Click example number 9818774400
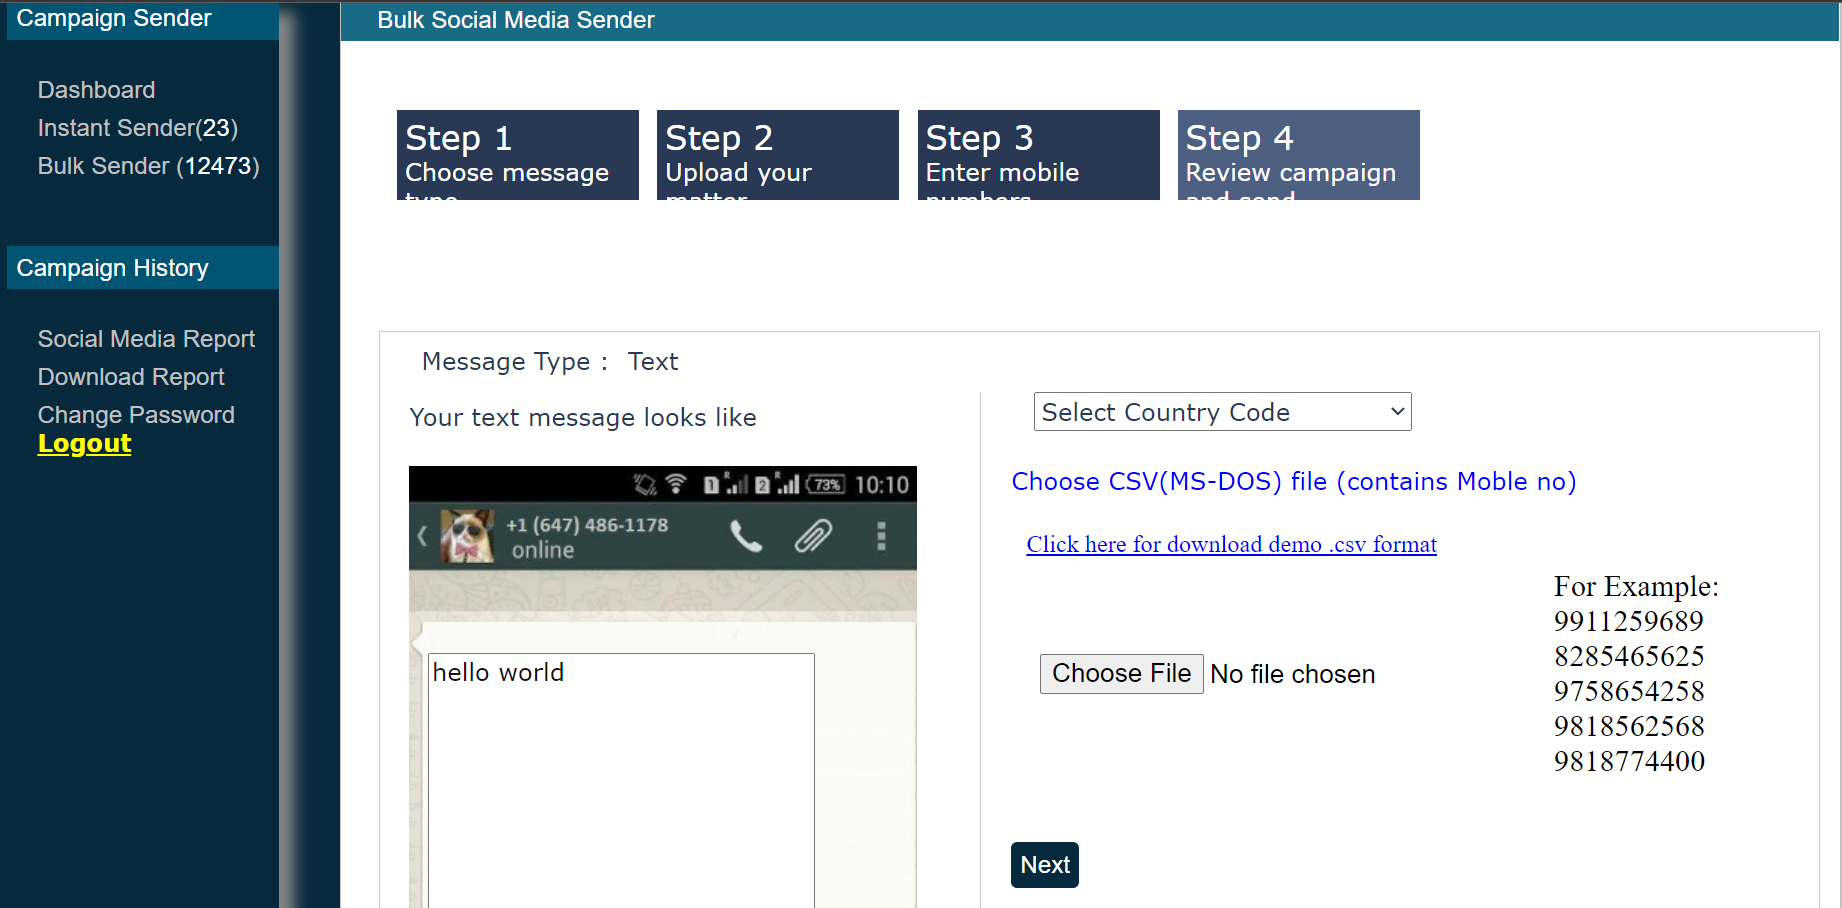This screenshot has height=908, width=1842. [x=1630, y=761]
